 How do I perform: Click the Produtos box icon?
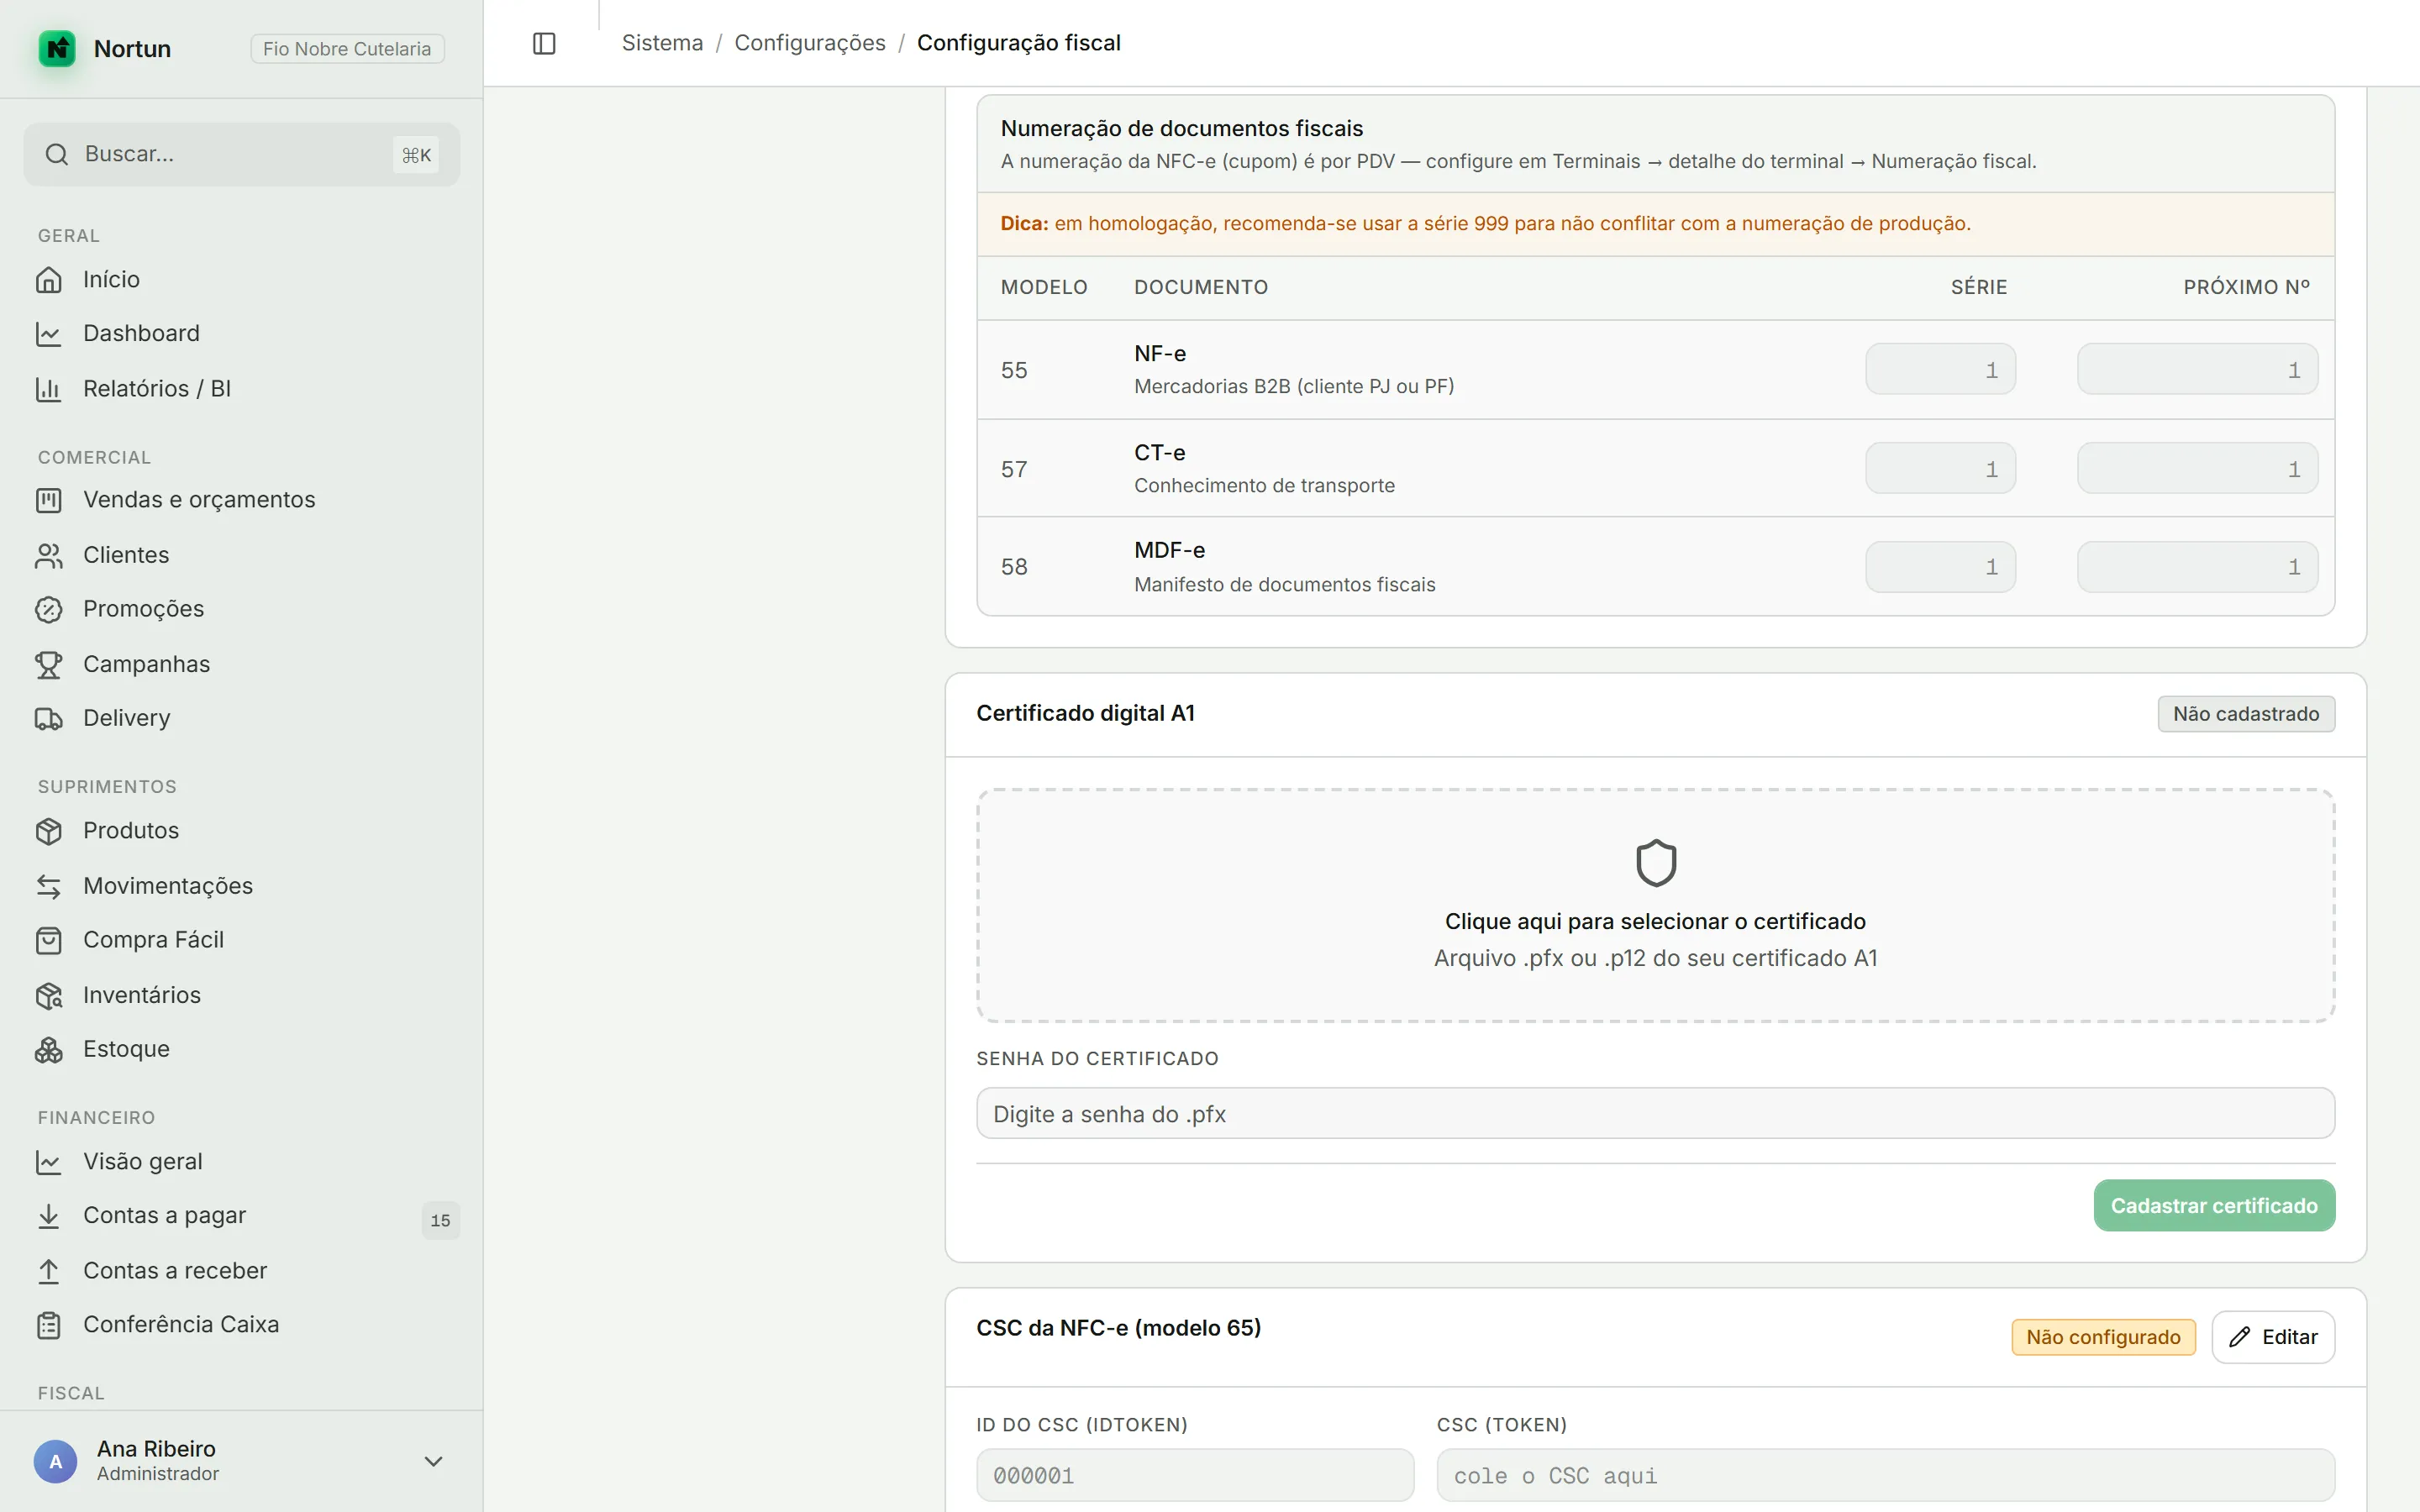(x=49, y=830)
